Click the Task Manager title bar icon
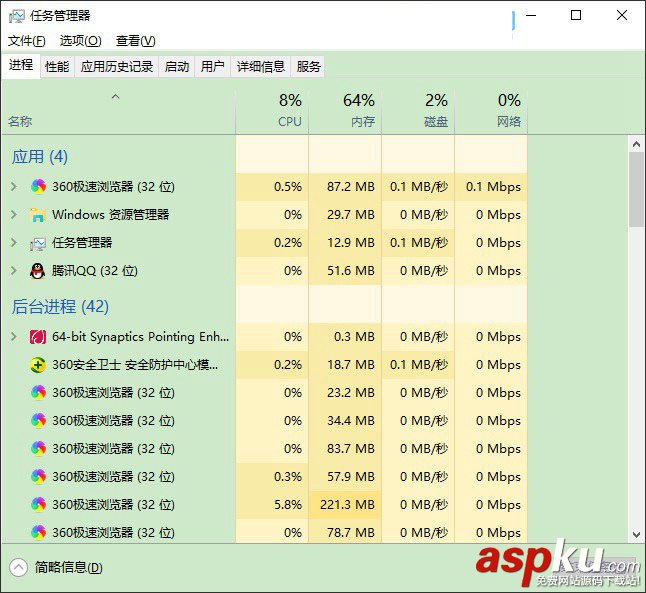The image size is (646, 593). 17,16
